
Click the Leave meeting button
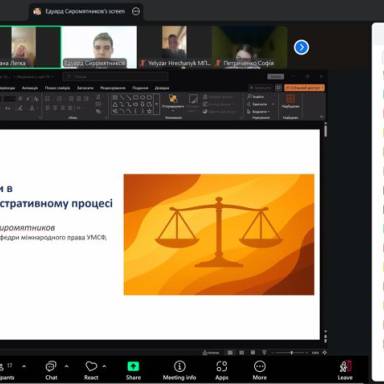tap(345, 370)
